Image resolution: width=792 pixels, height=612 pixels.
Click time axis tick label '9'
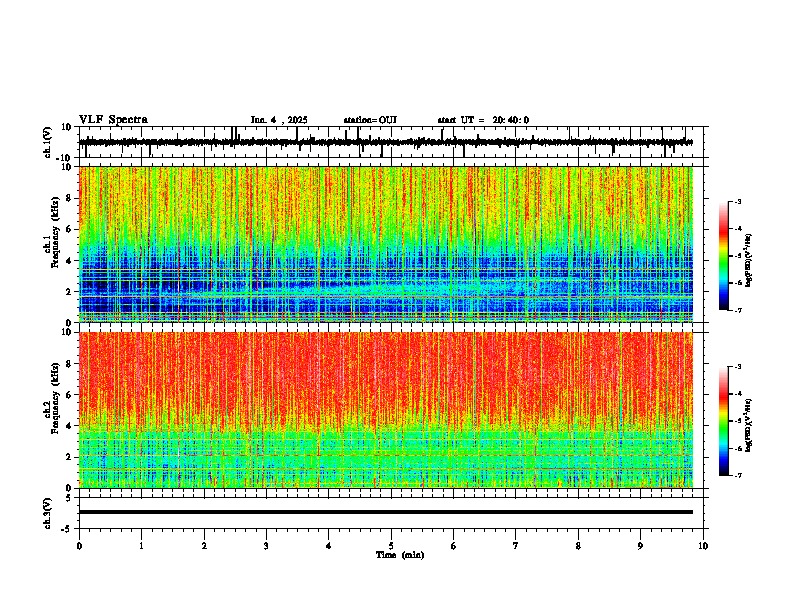click(x=640, y=546)
